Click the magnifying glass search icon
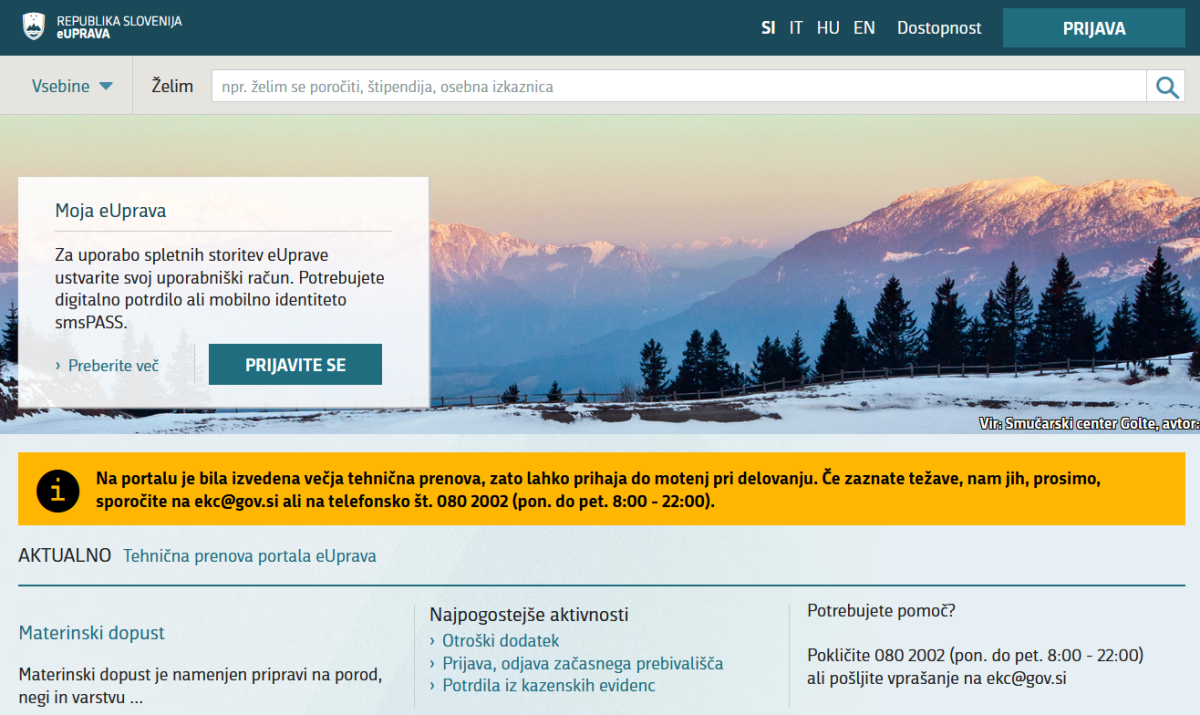The image size is (1200, 715). point(1167,87)
